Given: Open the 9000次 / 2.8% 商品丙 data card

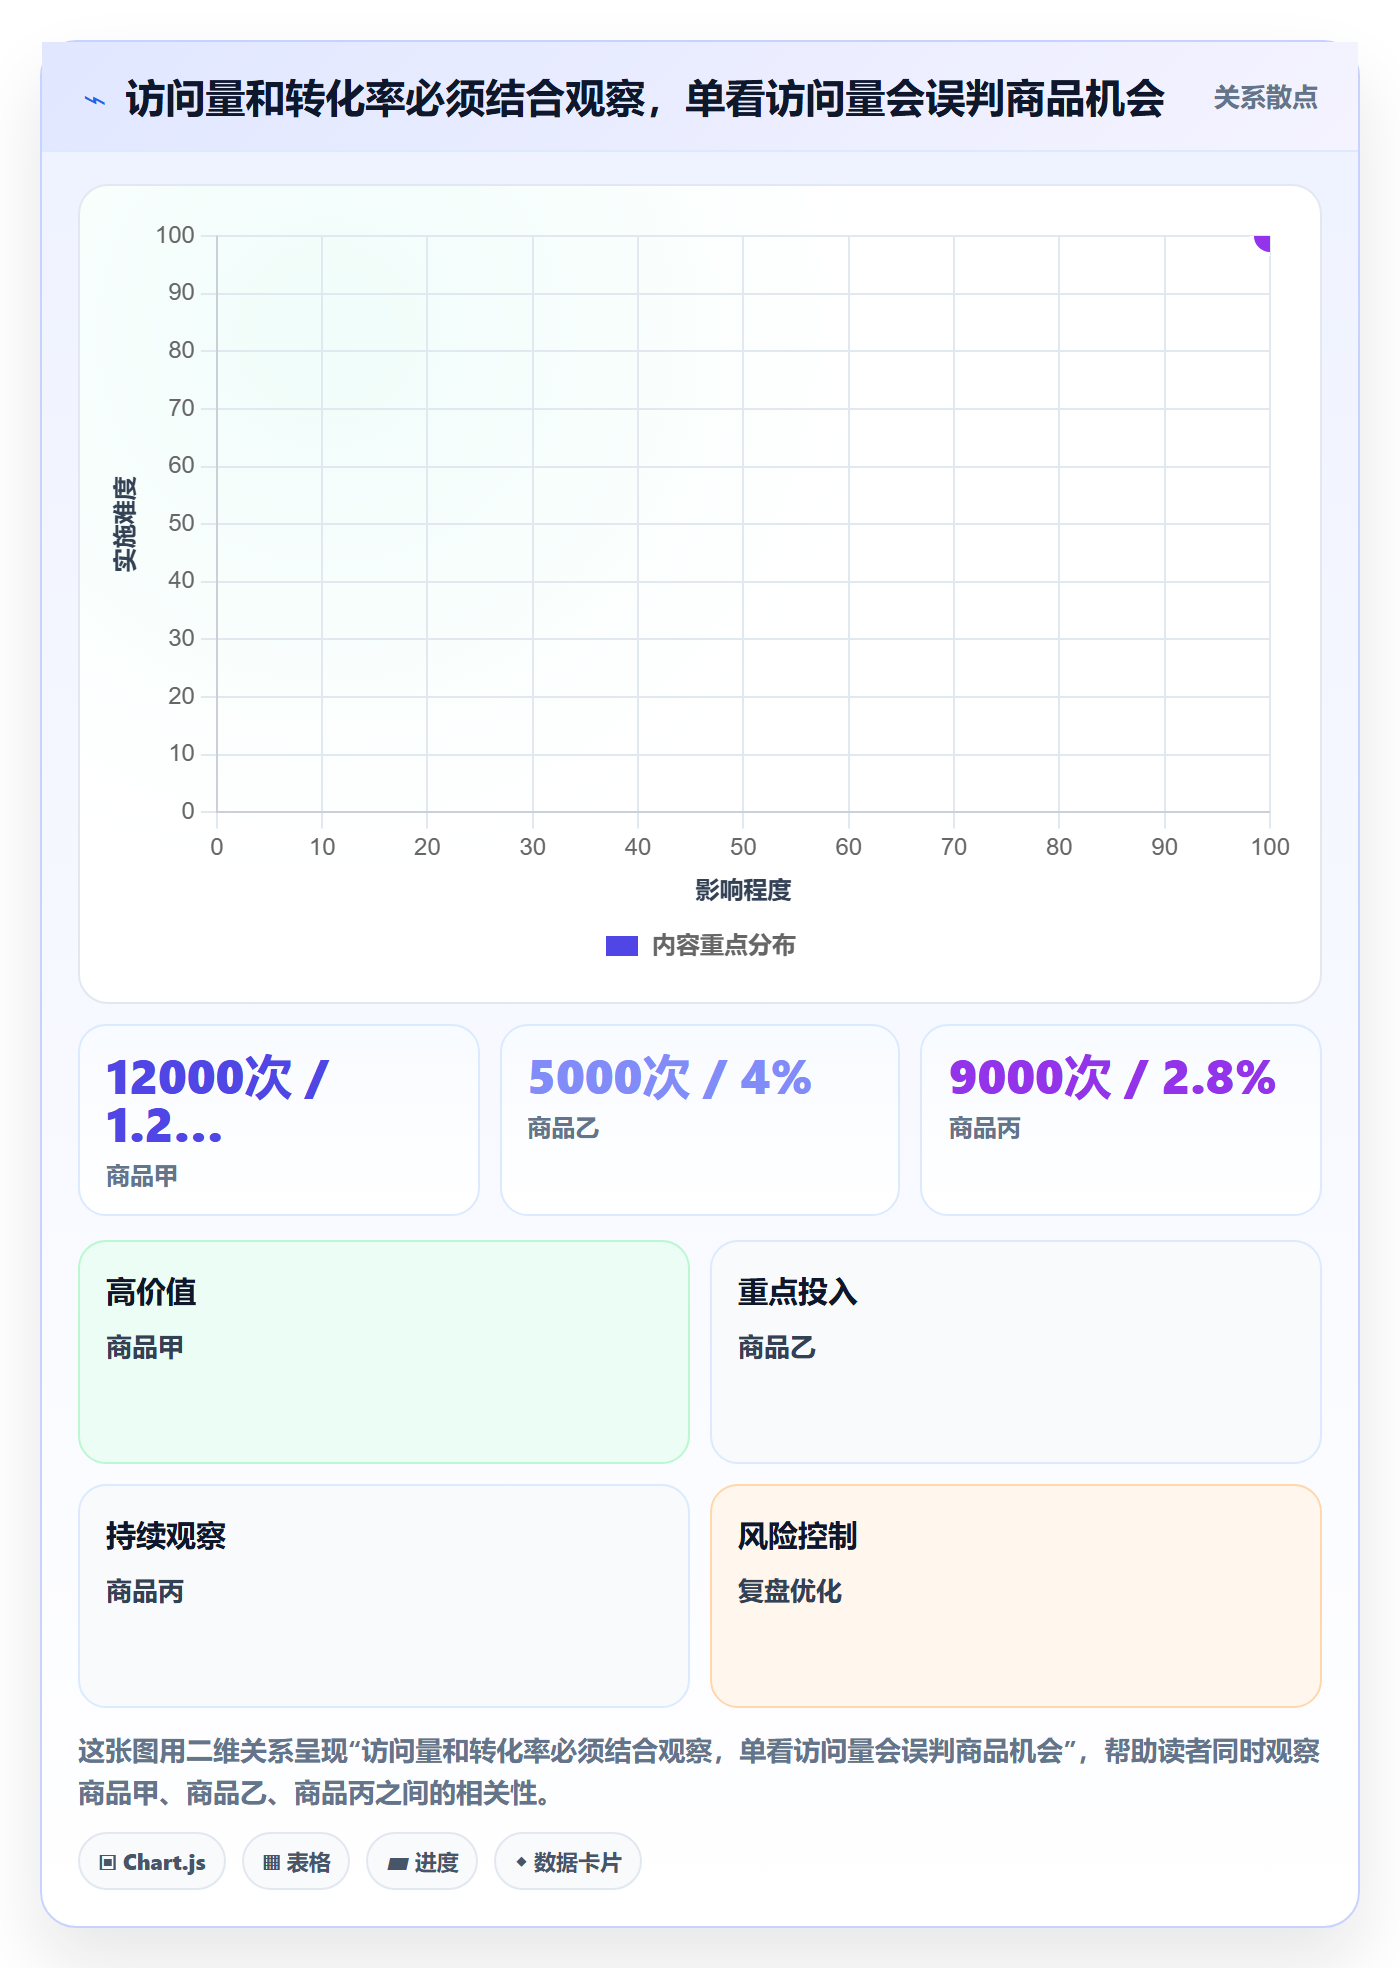Looking at the screenshot, I should coord(1121,1120).
